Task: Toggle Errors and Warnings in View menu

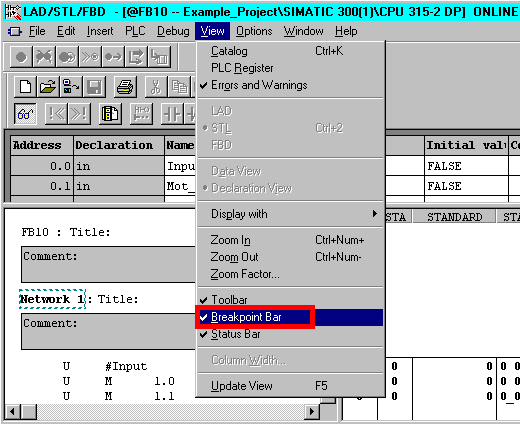Action: pos(290,85)
